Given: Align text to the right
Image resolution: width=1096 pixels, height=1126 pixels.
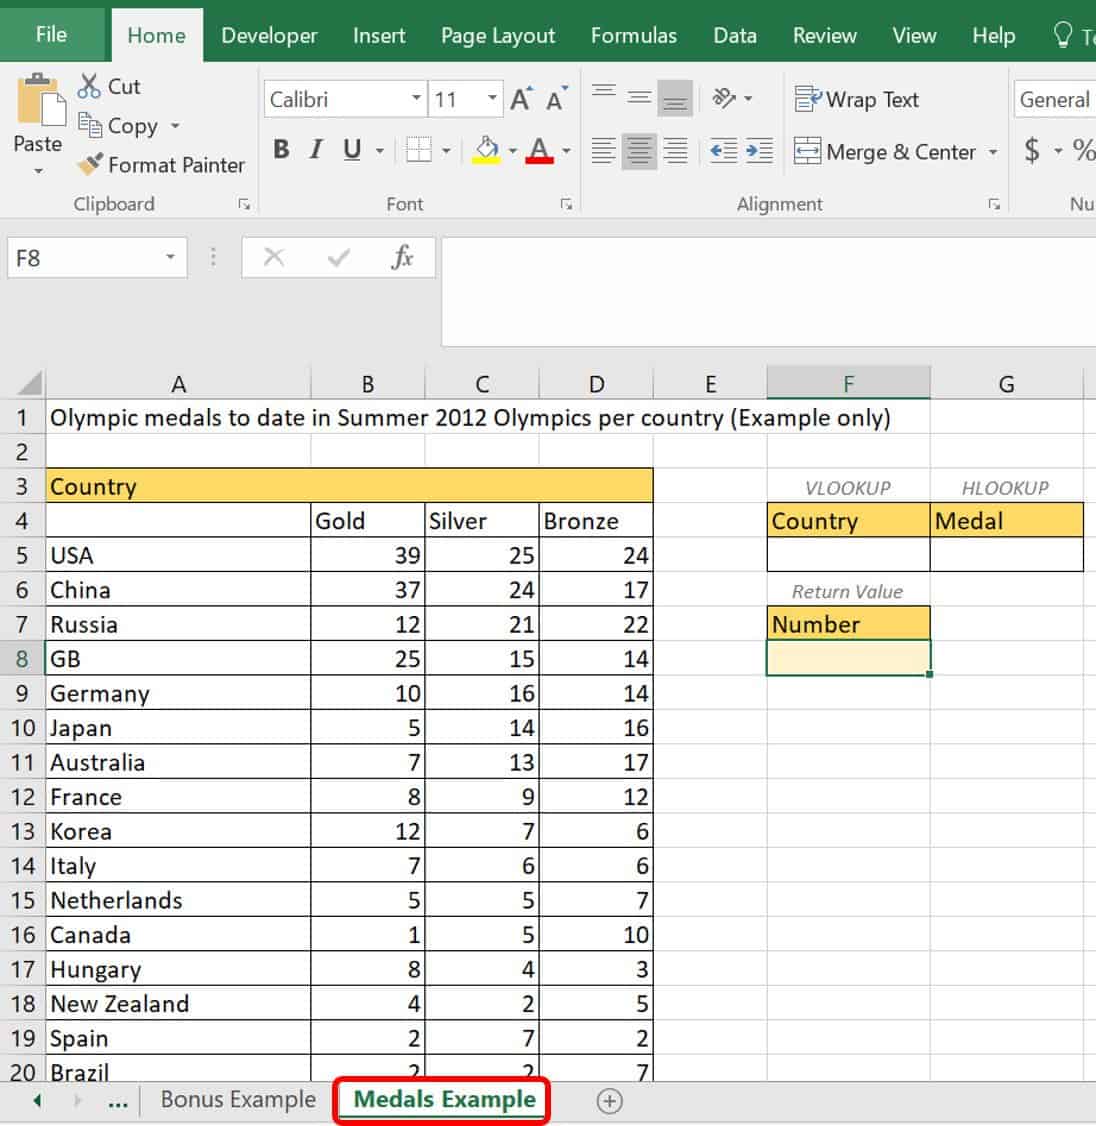Looking at the screenshot, I should click(x=675, y=151).
